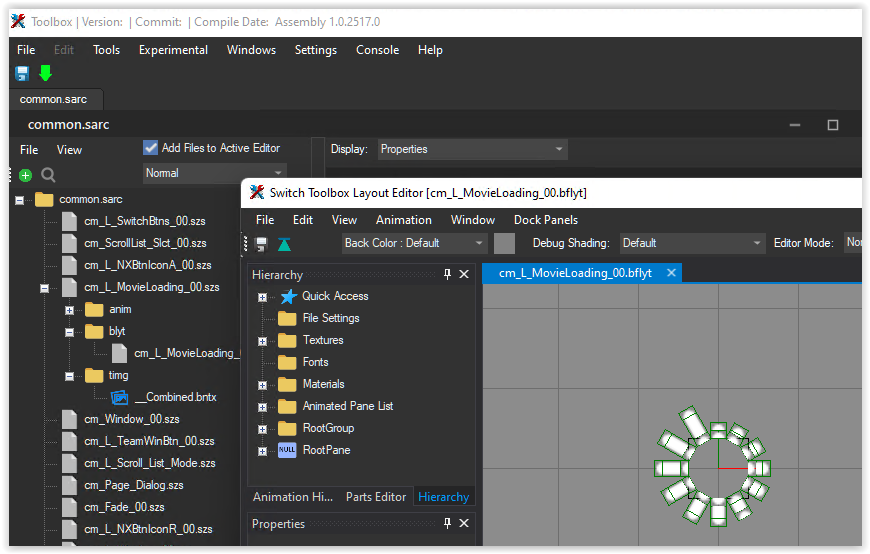Open the Settings menu
Screen dimensions: 870x554
(316, 50)
